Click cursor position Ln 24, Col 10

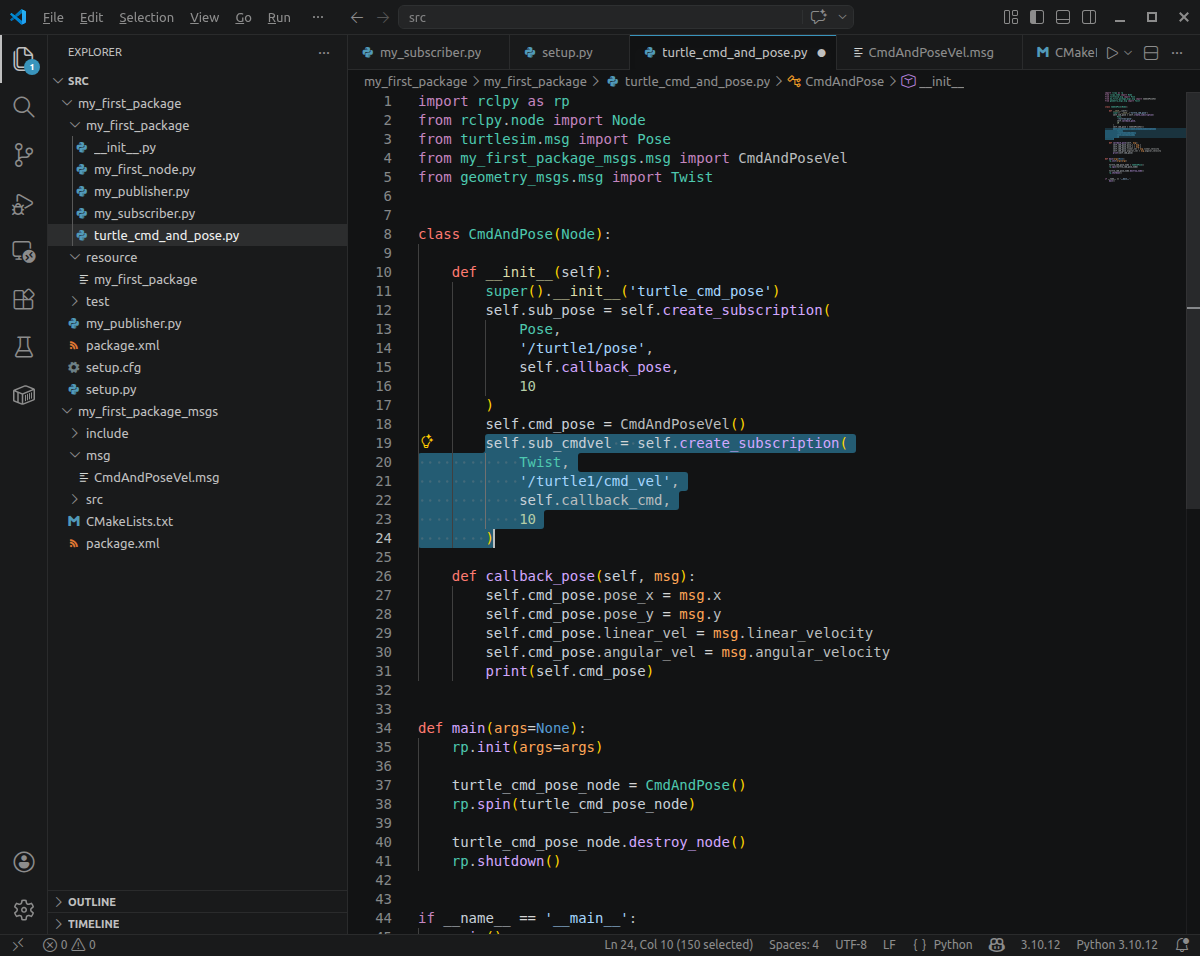(678, 944)
